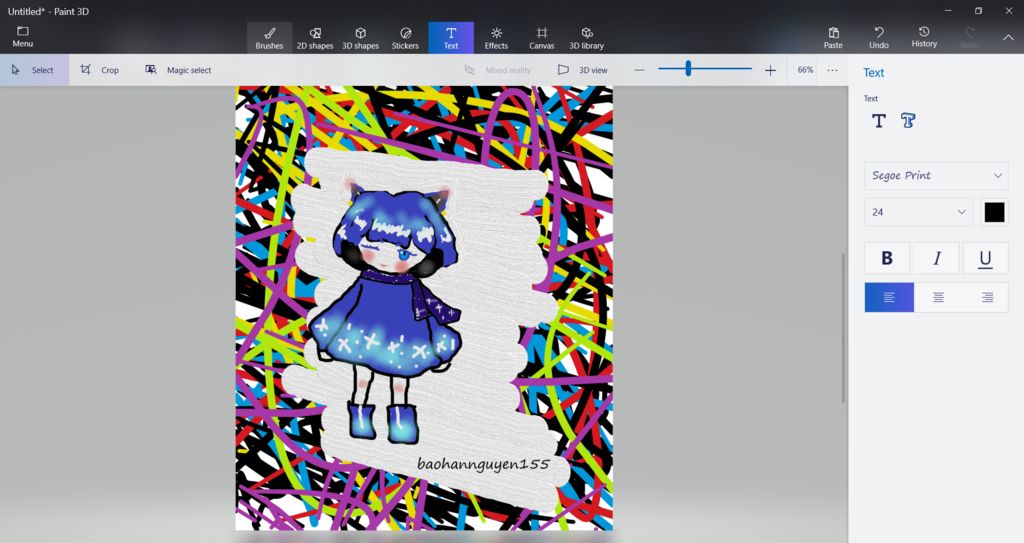Select the Brushes tool

tap(269, 38)
